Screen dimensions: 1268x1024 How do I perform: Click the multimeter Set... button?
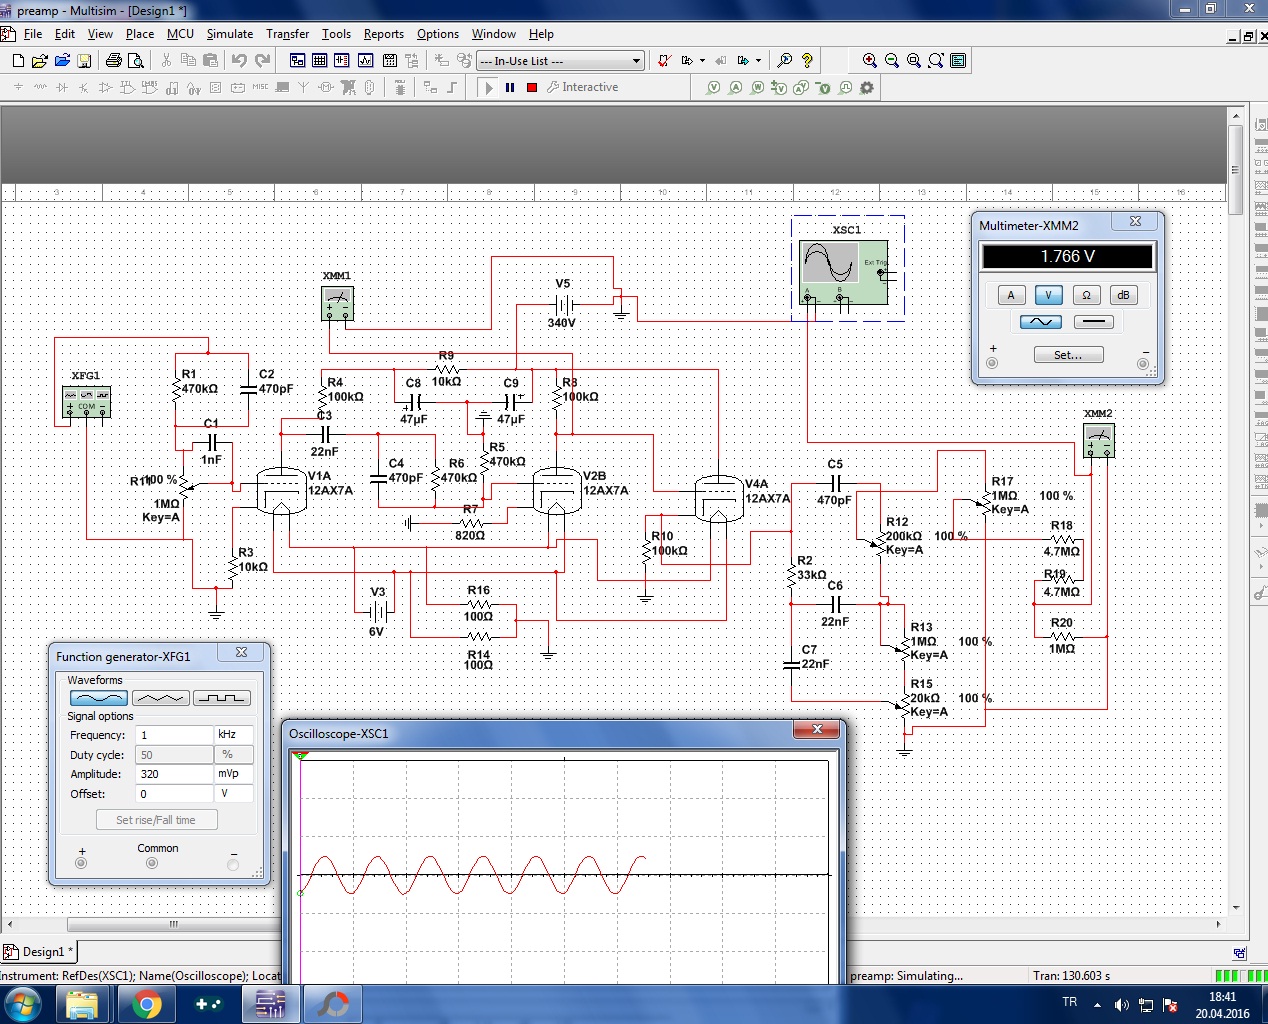click(1068, 355)
